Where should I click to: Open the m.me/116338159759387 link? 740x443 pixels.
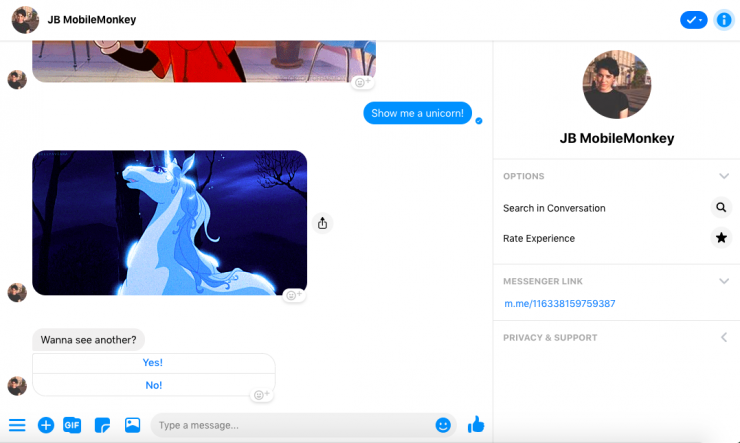coord(560,303)
